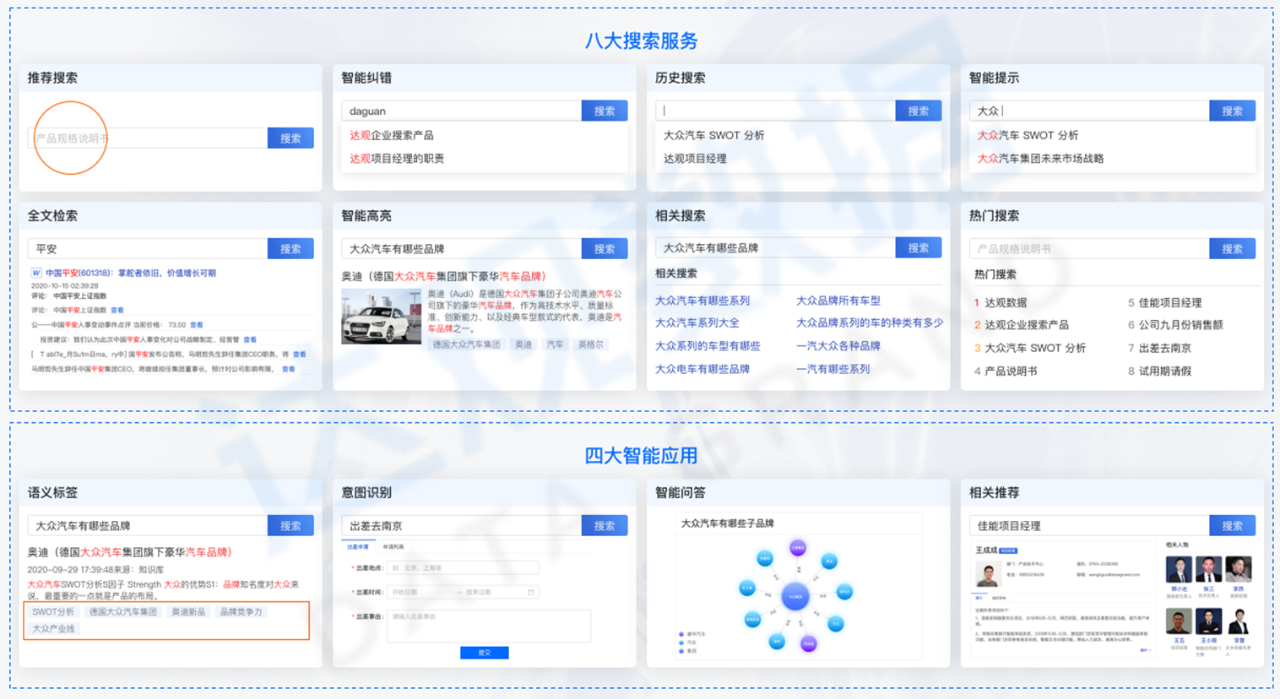Open hot search 2 达观企业搜索产品
Viewport: 1280px width, 699px height.
[1021, 325]
